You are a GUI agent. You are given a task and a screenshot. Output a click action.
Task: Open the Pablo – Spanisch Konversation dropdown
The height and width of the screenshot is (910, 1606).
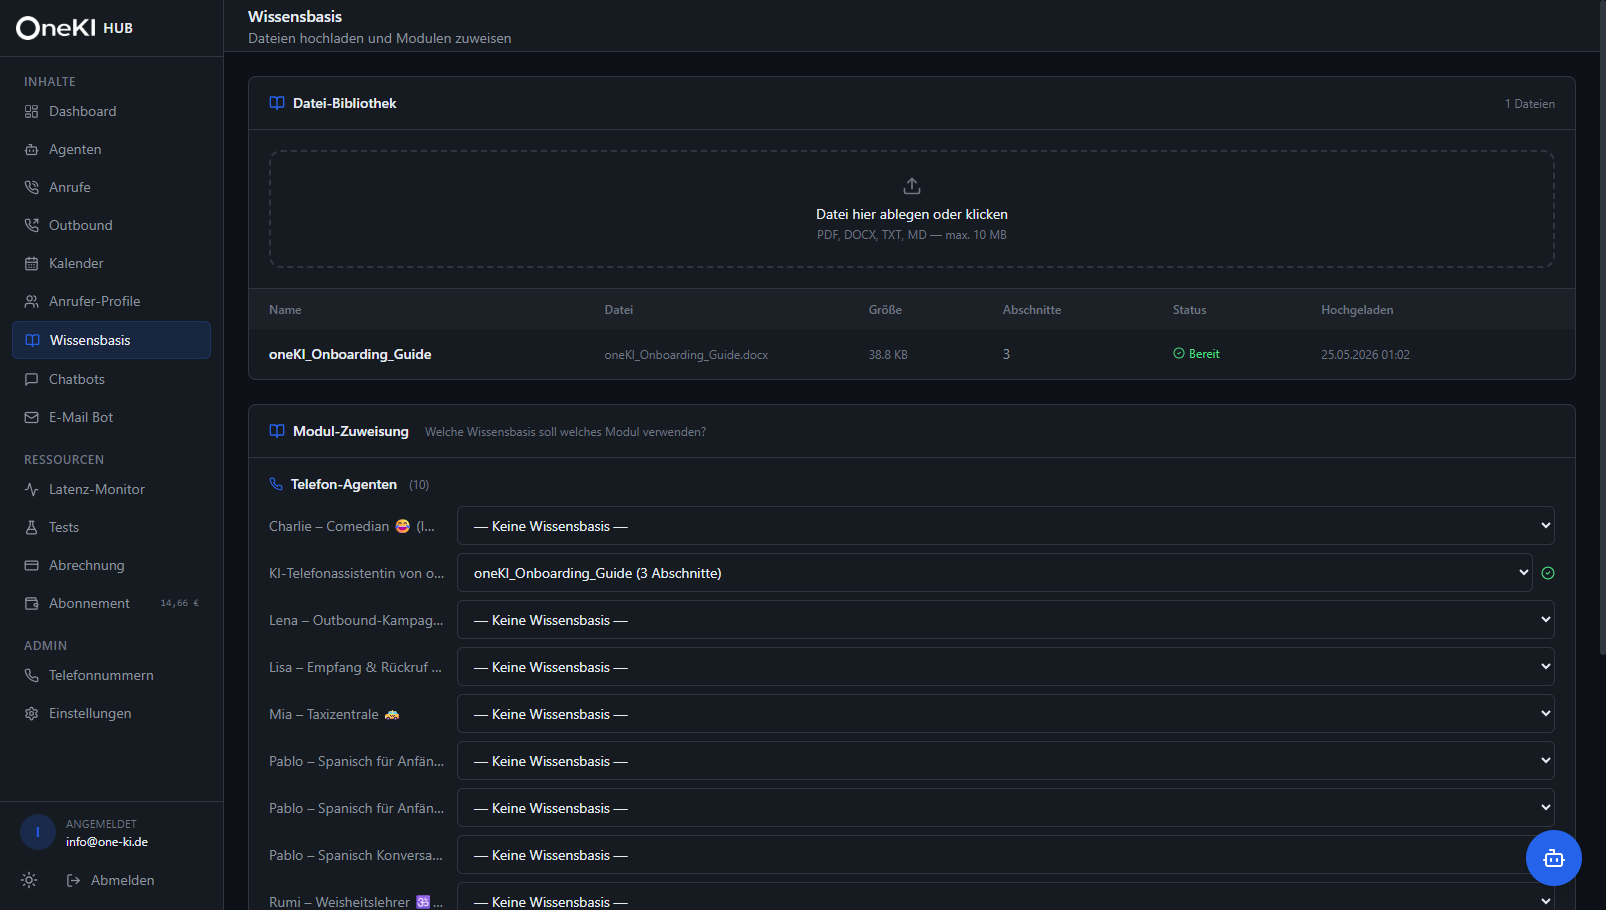(1006, 855)
